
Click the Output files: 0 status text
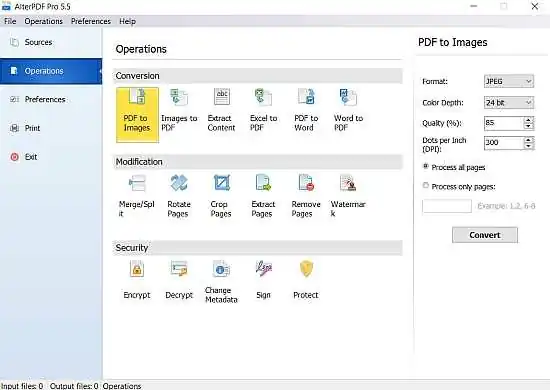tap(74, 386)
